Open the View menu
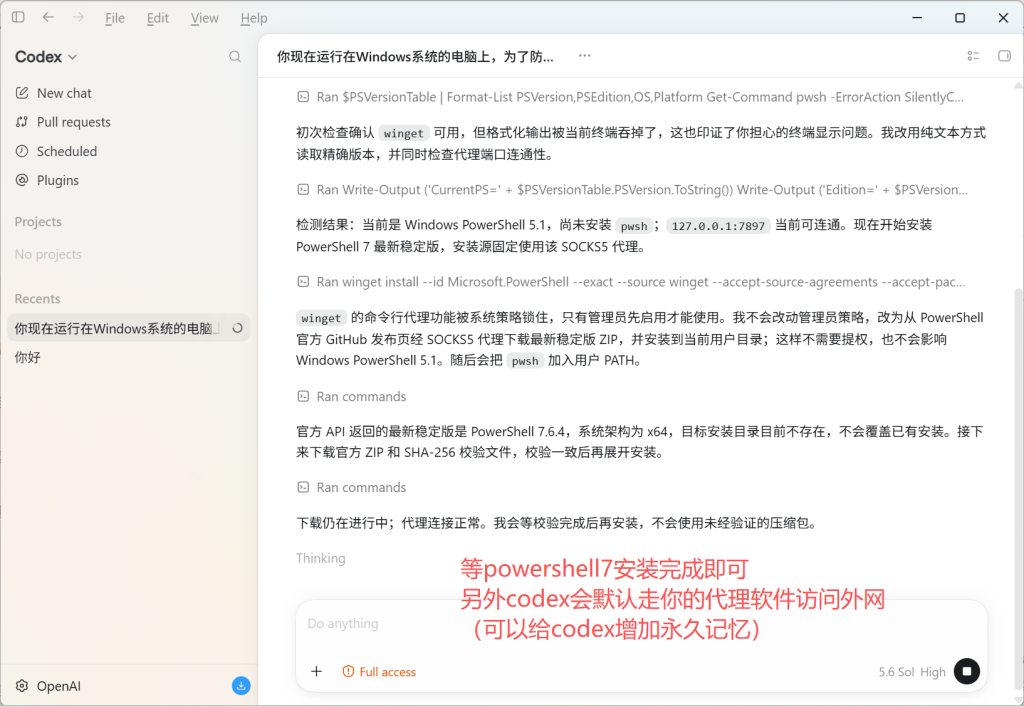The width and height of the screenshot is (1024, 707). click(204, 18)
